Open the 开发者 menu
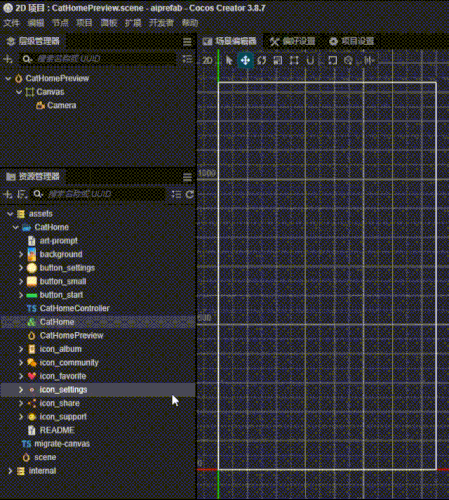Screen dimensions: 449x500 [x=161, y=23]
